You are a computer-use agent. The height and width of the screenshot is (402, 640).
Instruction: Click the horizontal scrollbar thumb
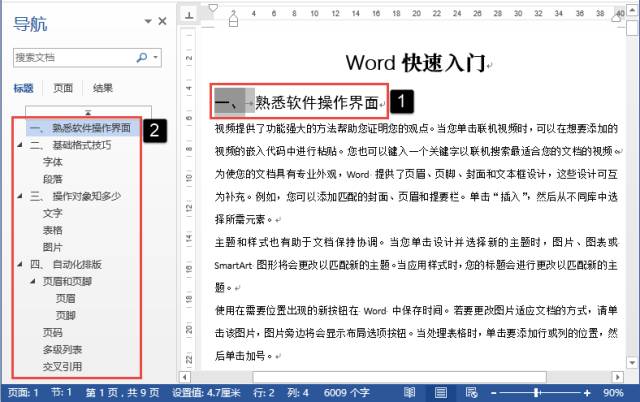(x=399, y=377)
